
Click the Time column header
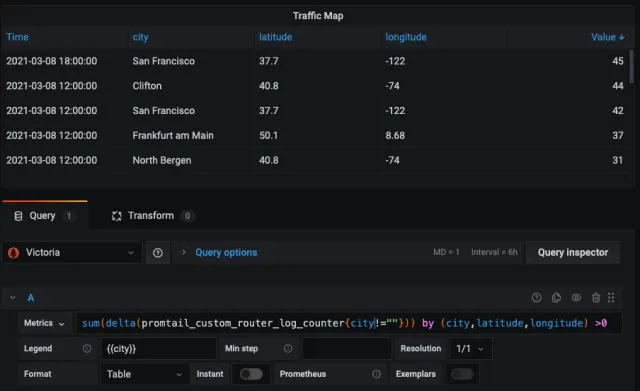click(x=17, y=37)
